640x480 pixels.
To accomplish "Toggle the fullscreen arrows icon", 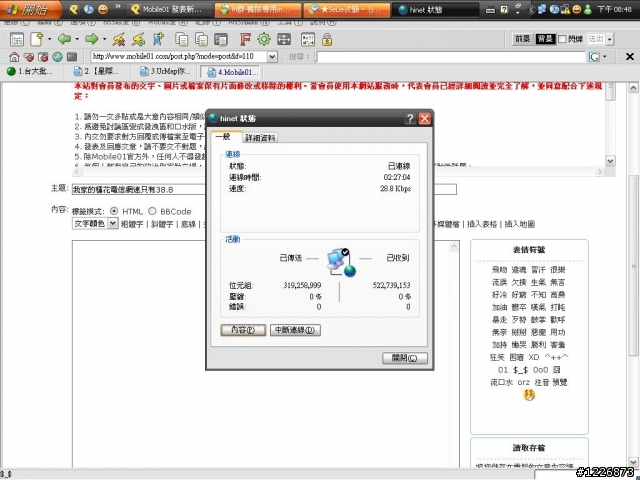I will (284, 39).
